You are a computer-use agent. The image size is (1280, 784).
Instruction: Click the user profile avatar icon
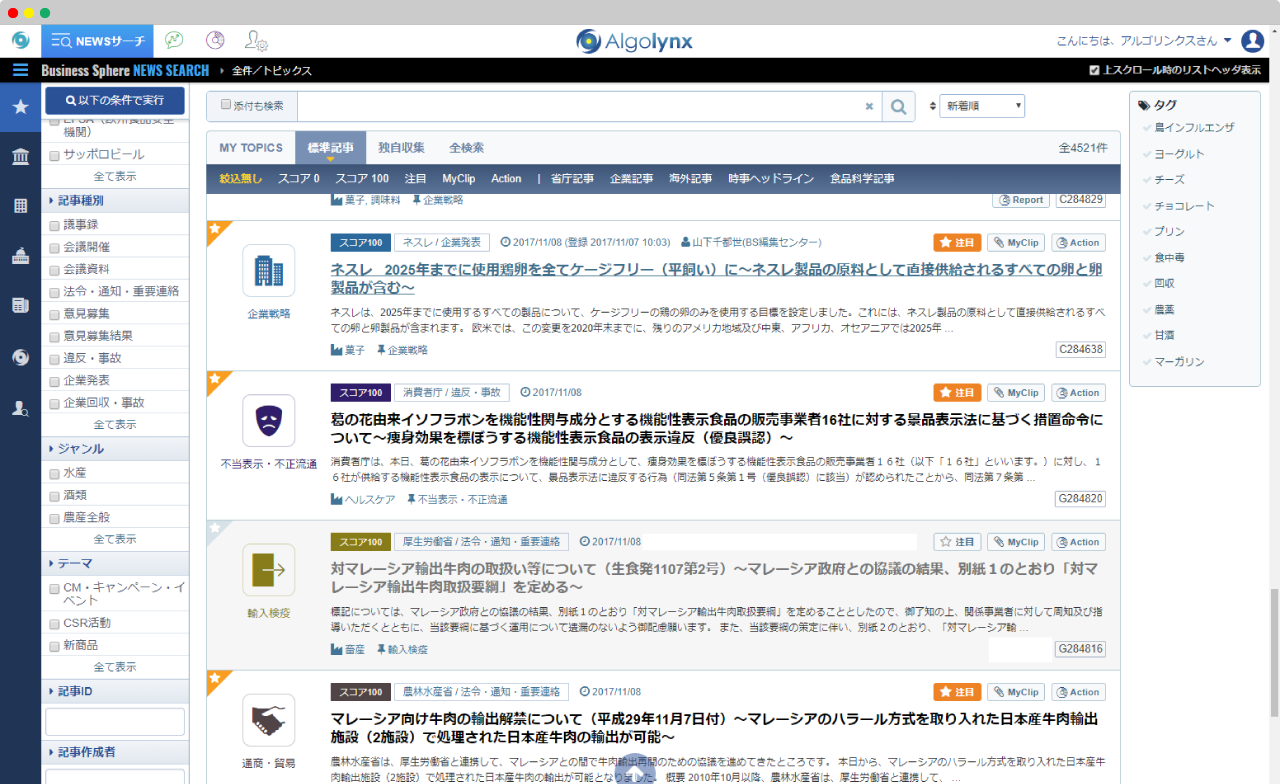[x=1252, y=41]
